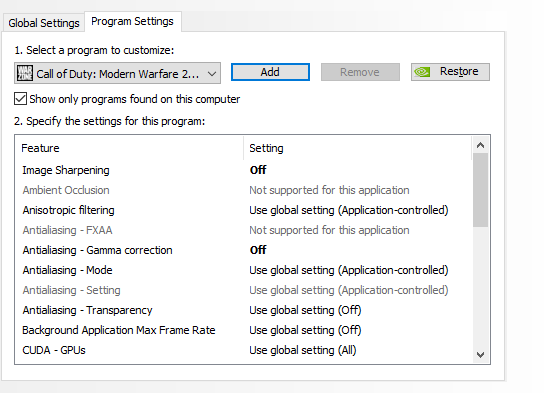This screenshot has width=544, height=393.
Task: Open CUDA GPUs setting value
Action: 303,350
